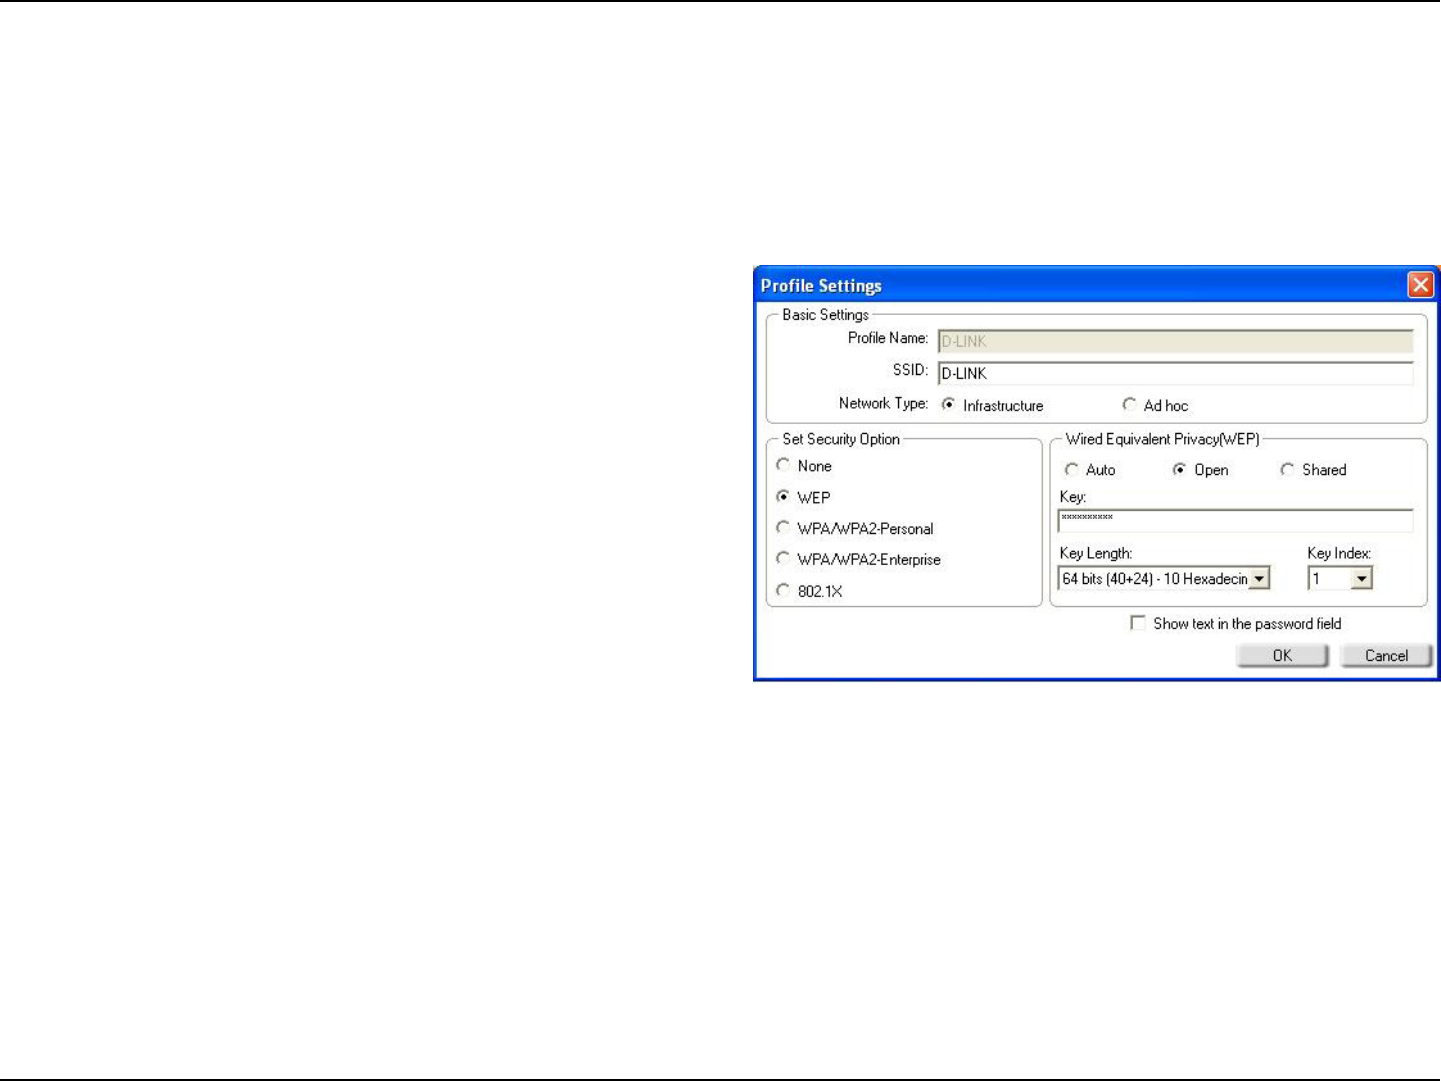Cancel the profile settings dialog
This screenshot has height=1081, width=1441.
pos(1386,655)
